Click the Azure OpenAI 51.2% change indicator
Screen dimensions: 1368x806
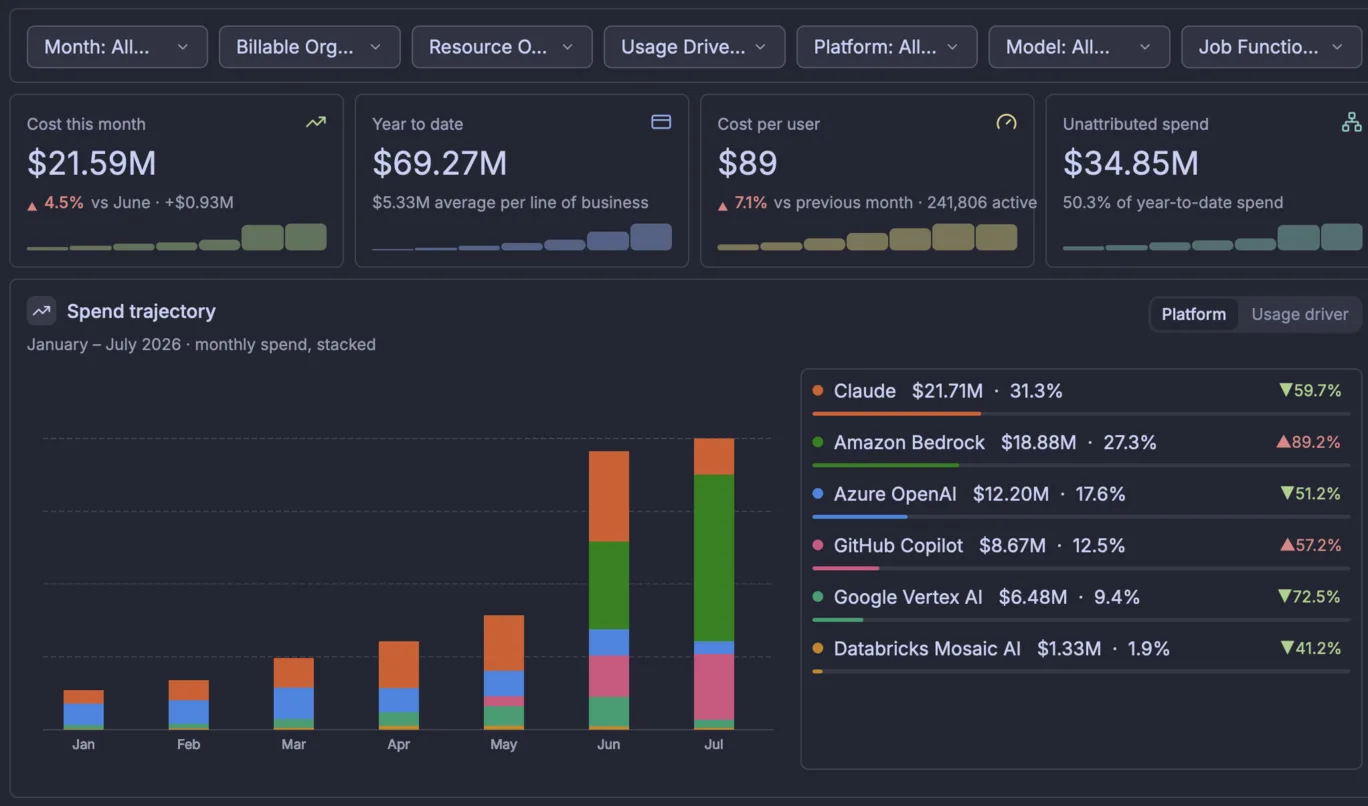pyautogui.click(x=1310, y=494)
